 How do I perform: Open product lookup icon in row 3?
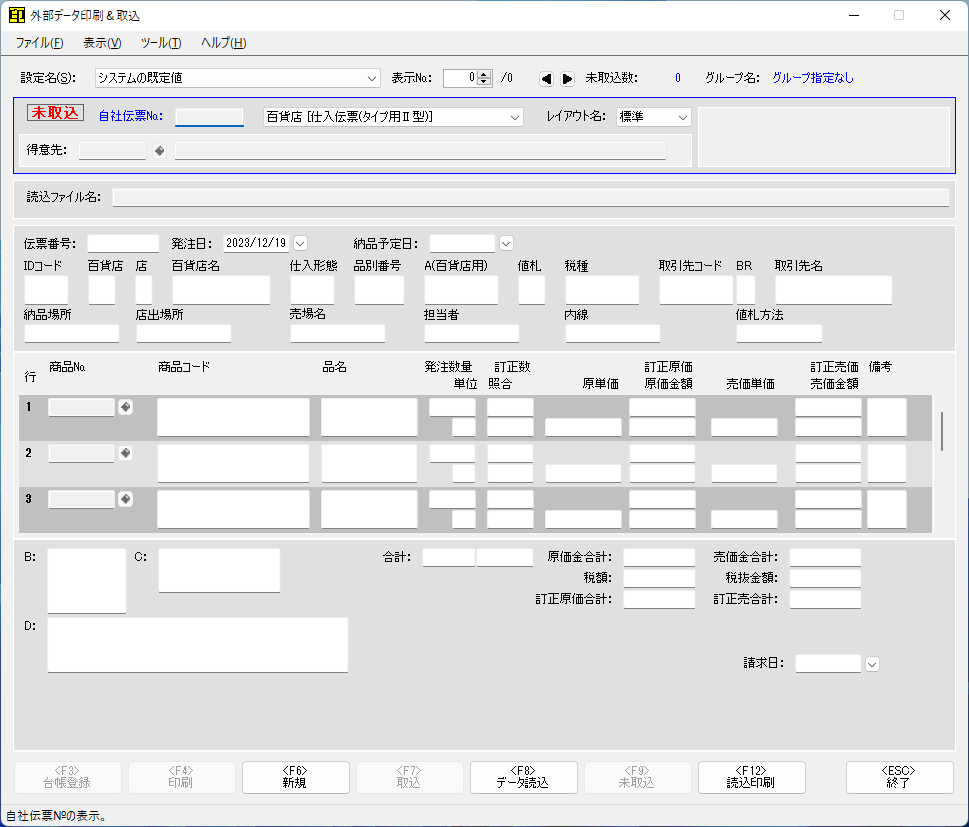(125, 499)
